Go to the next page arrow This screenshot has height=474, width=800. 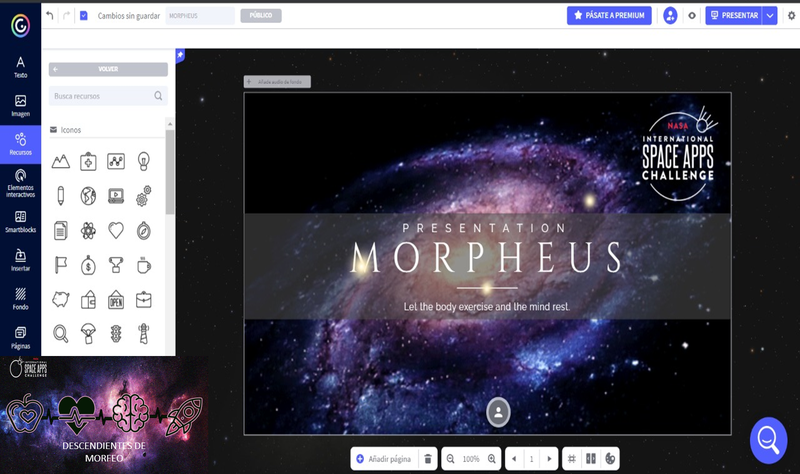tap(549, 458)
